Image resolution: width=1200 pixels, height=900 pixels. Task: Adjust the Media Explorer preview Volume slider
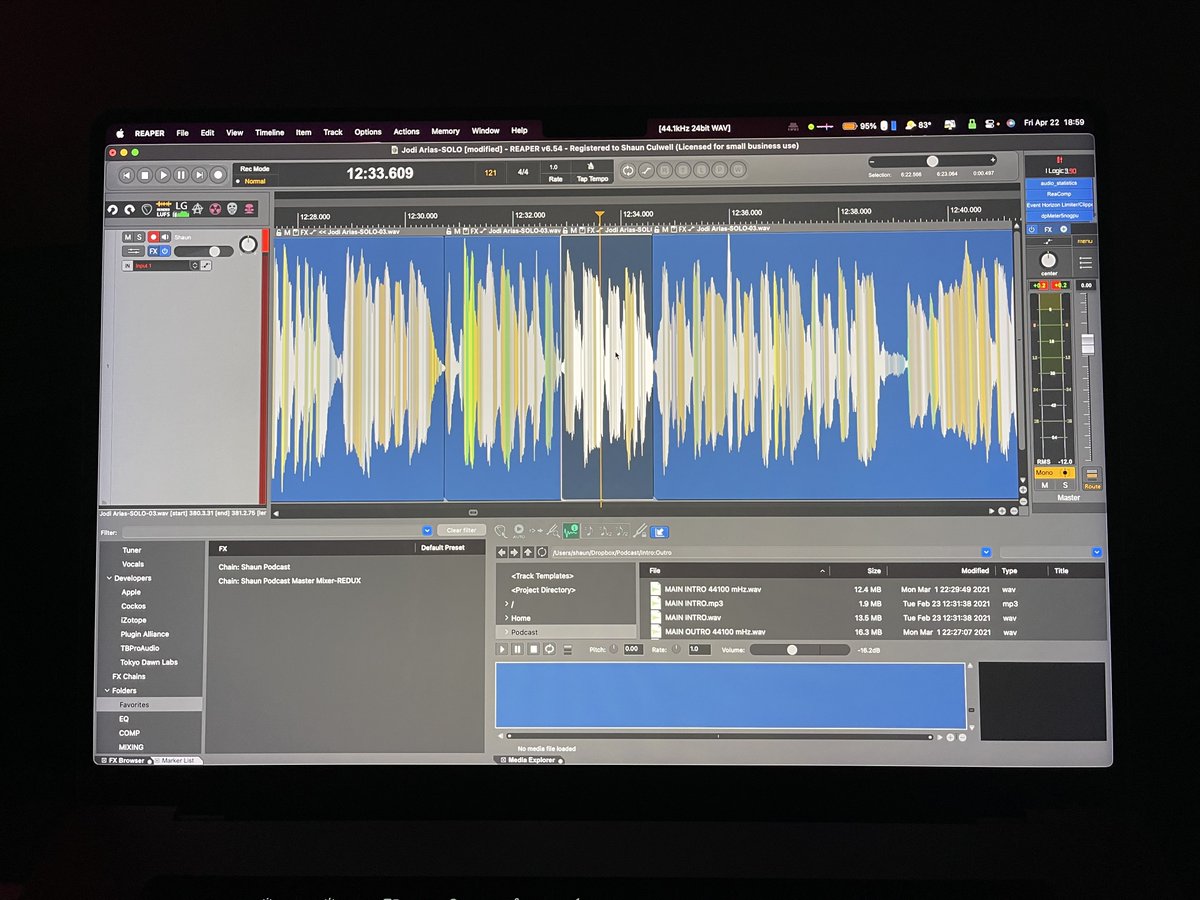click(800, 650)
